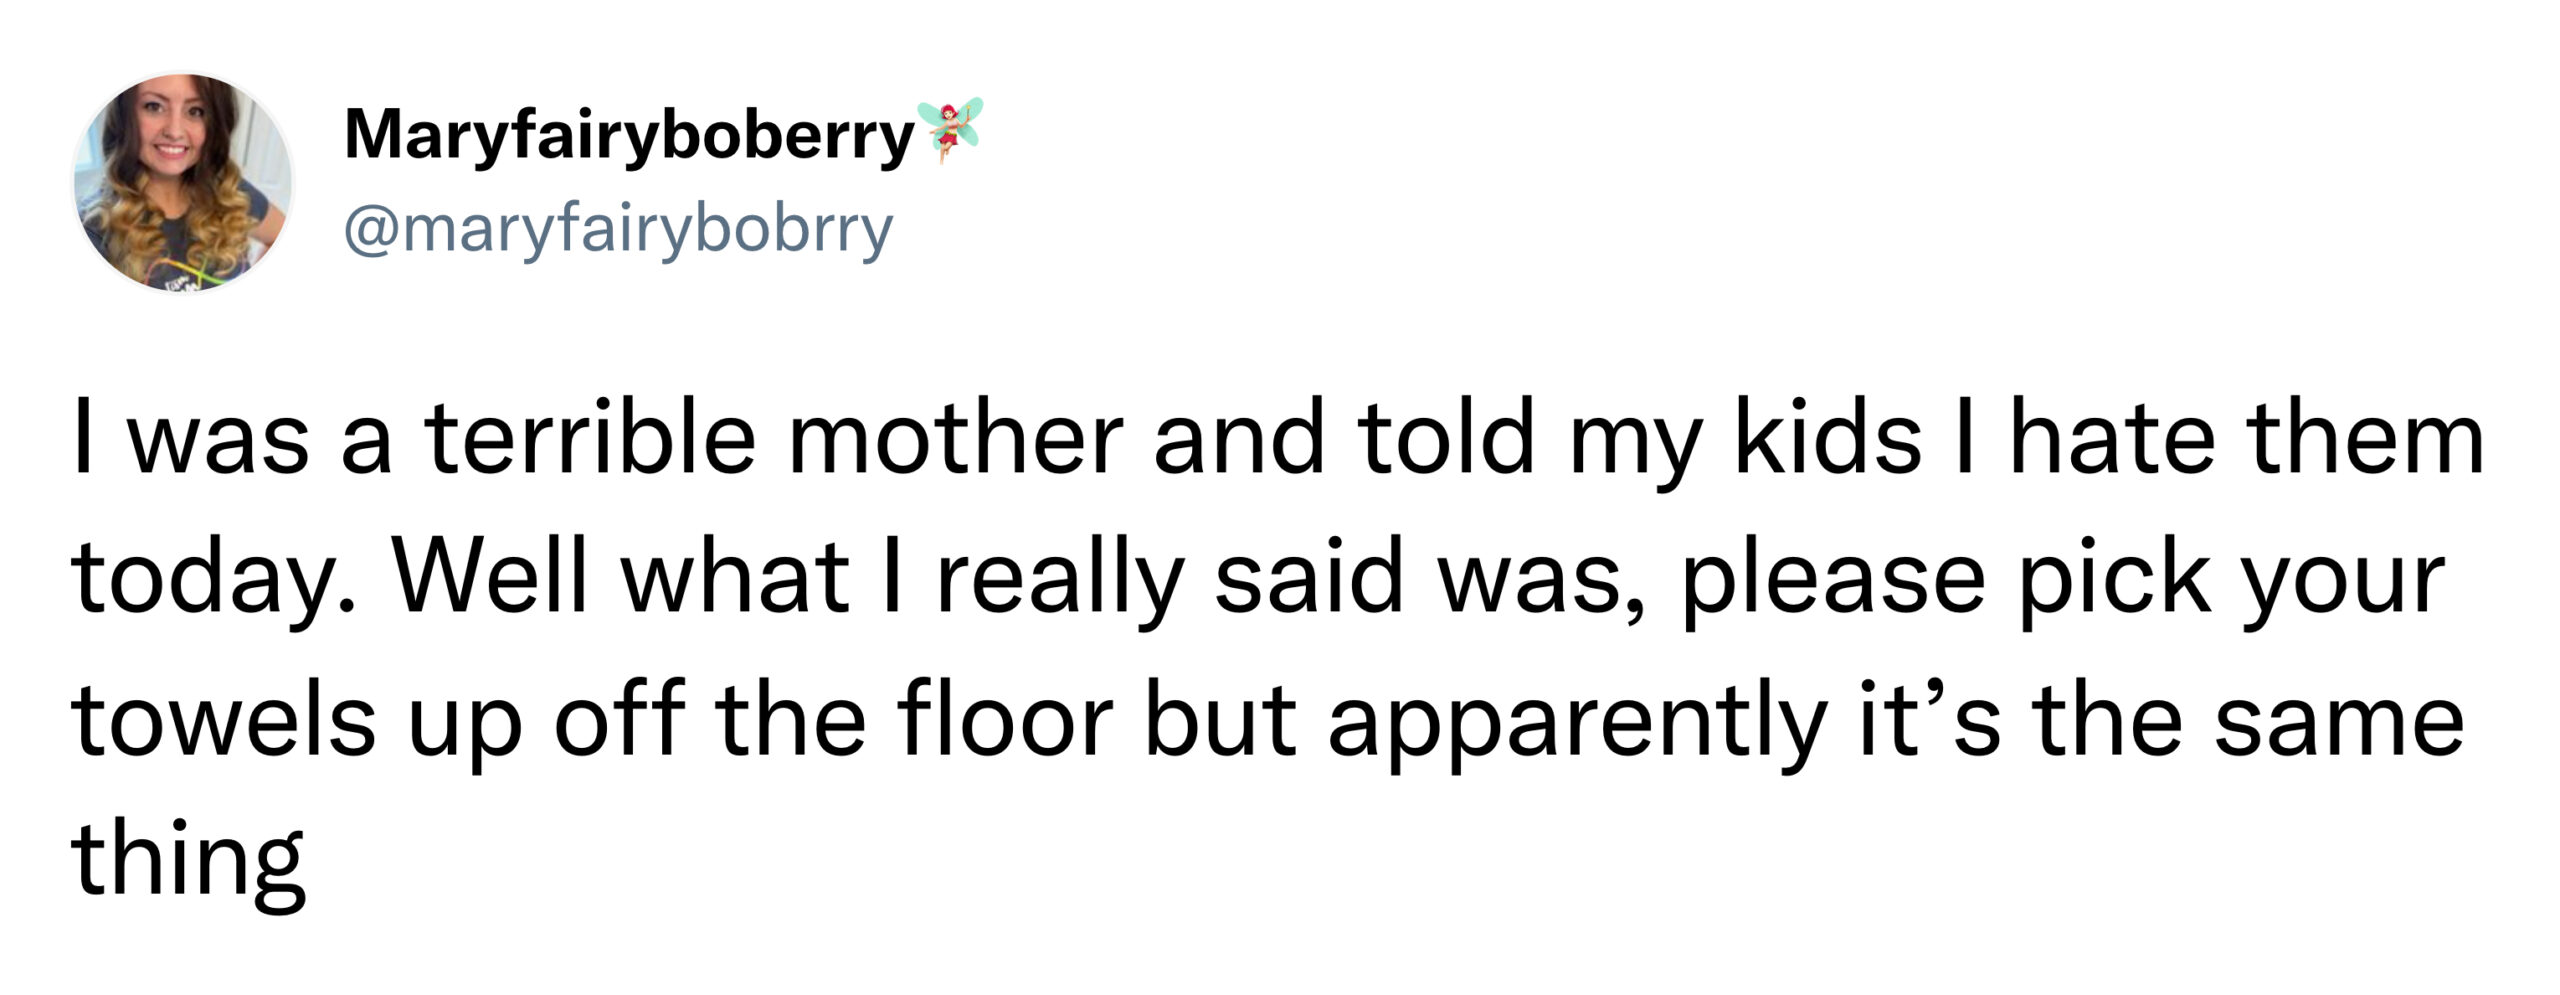Visit the @maryfairybobrry handle link
Screen dimensions: 2560x995
pos(618,231)
